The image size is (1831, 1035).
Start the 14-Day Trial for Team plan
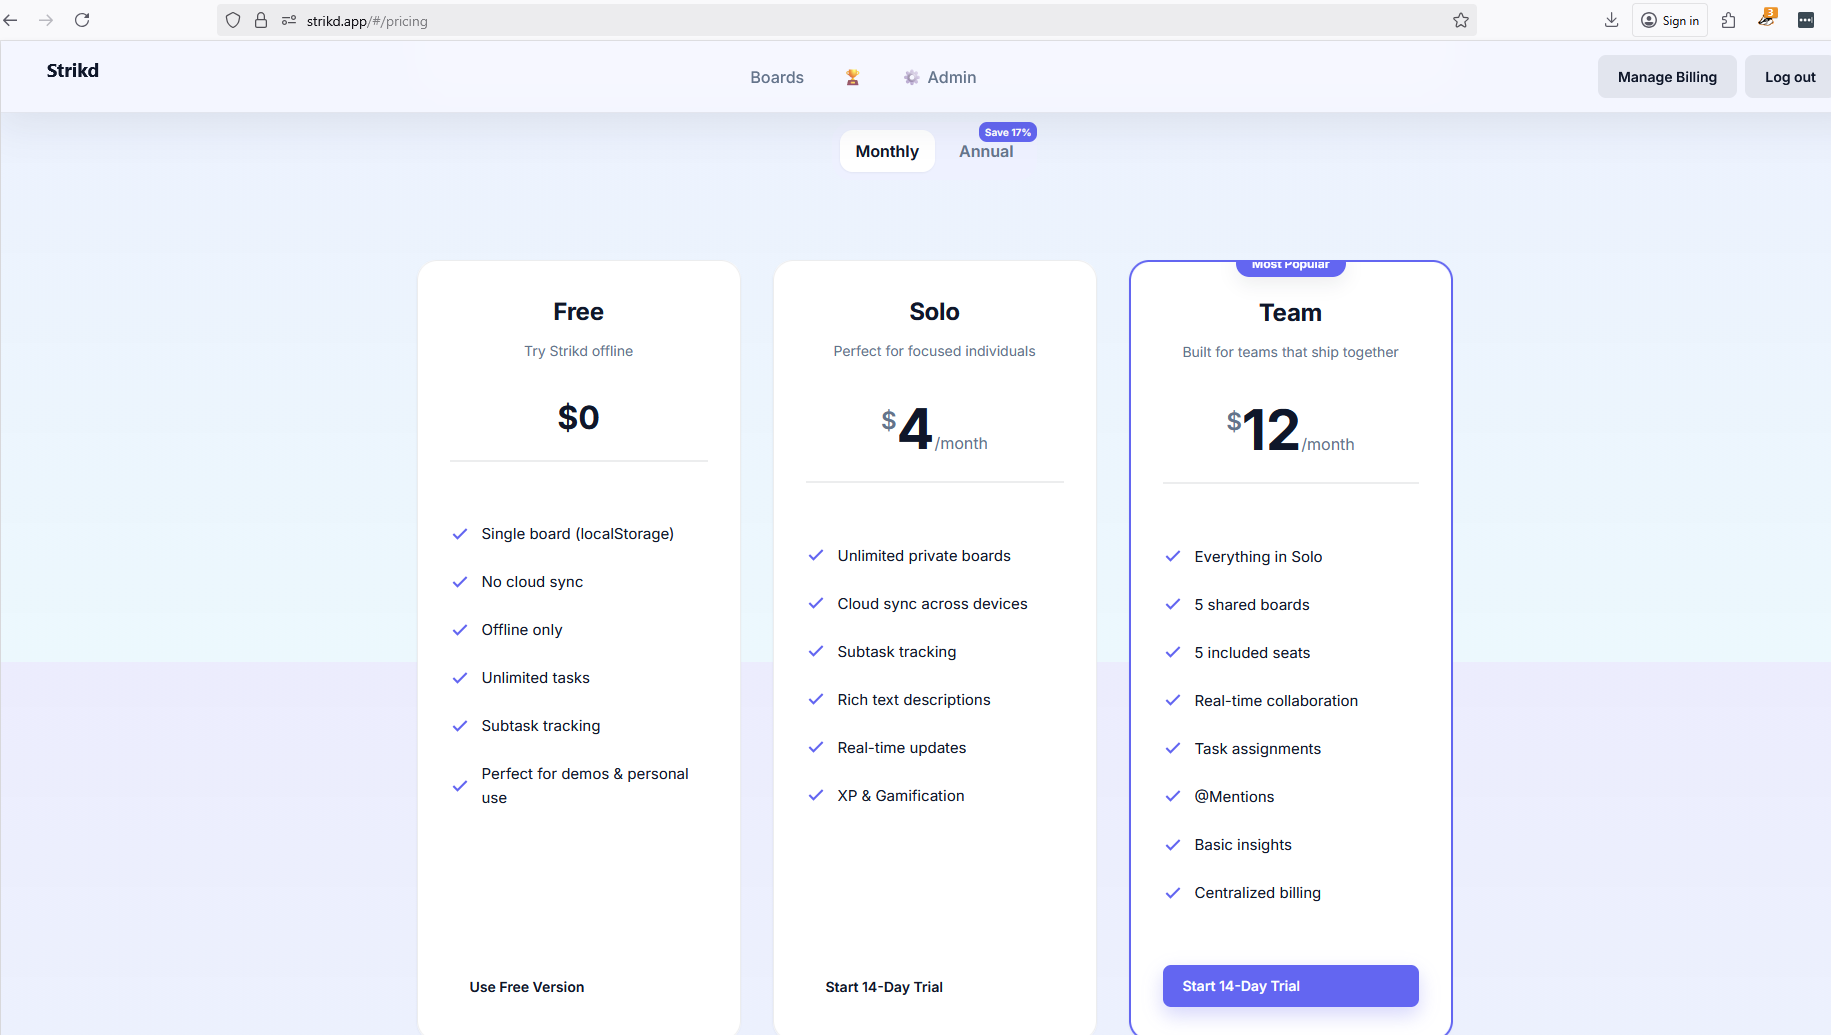pyautogui.click(x=1290, y=985)
